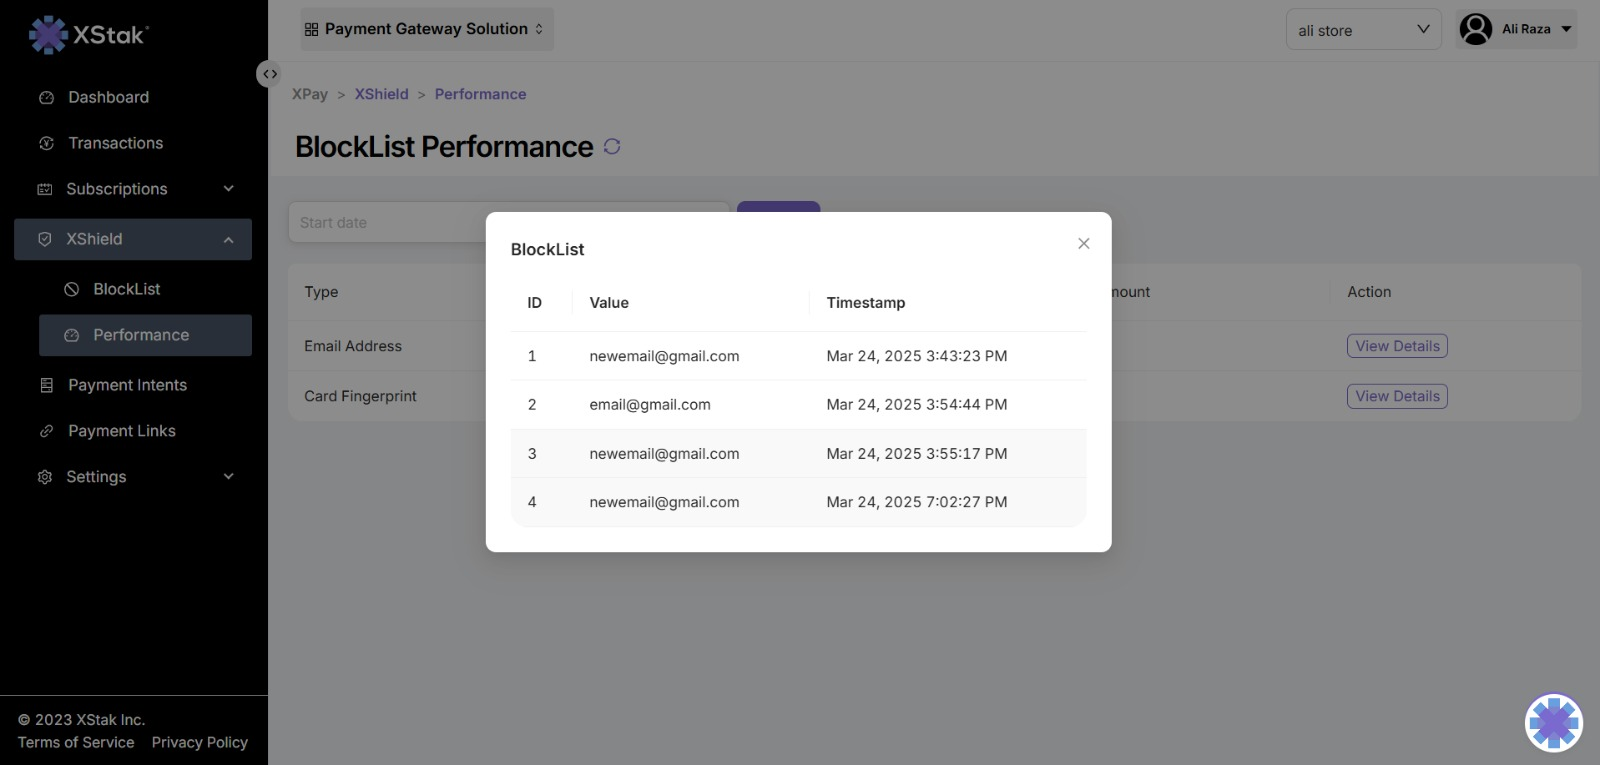
Task: Click the Dashboard gauge icon
Action: click(46, 98)
